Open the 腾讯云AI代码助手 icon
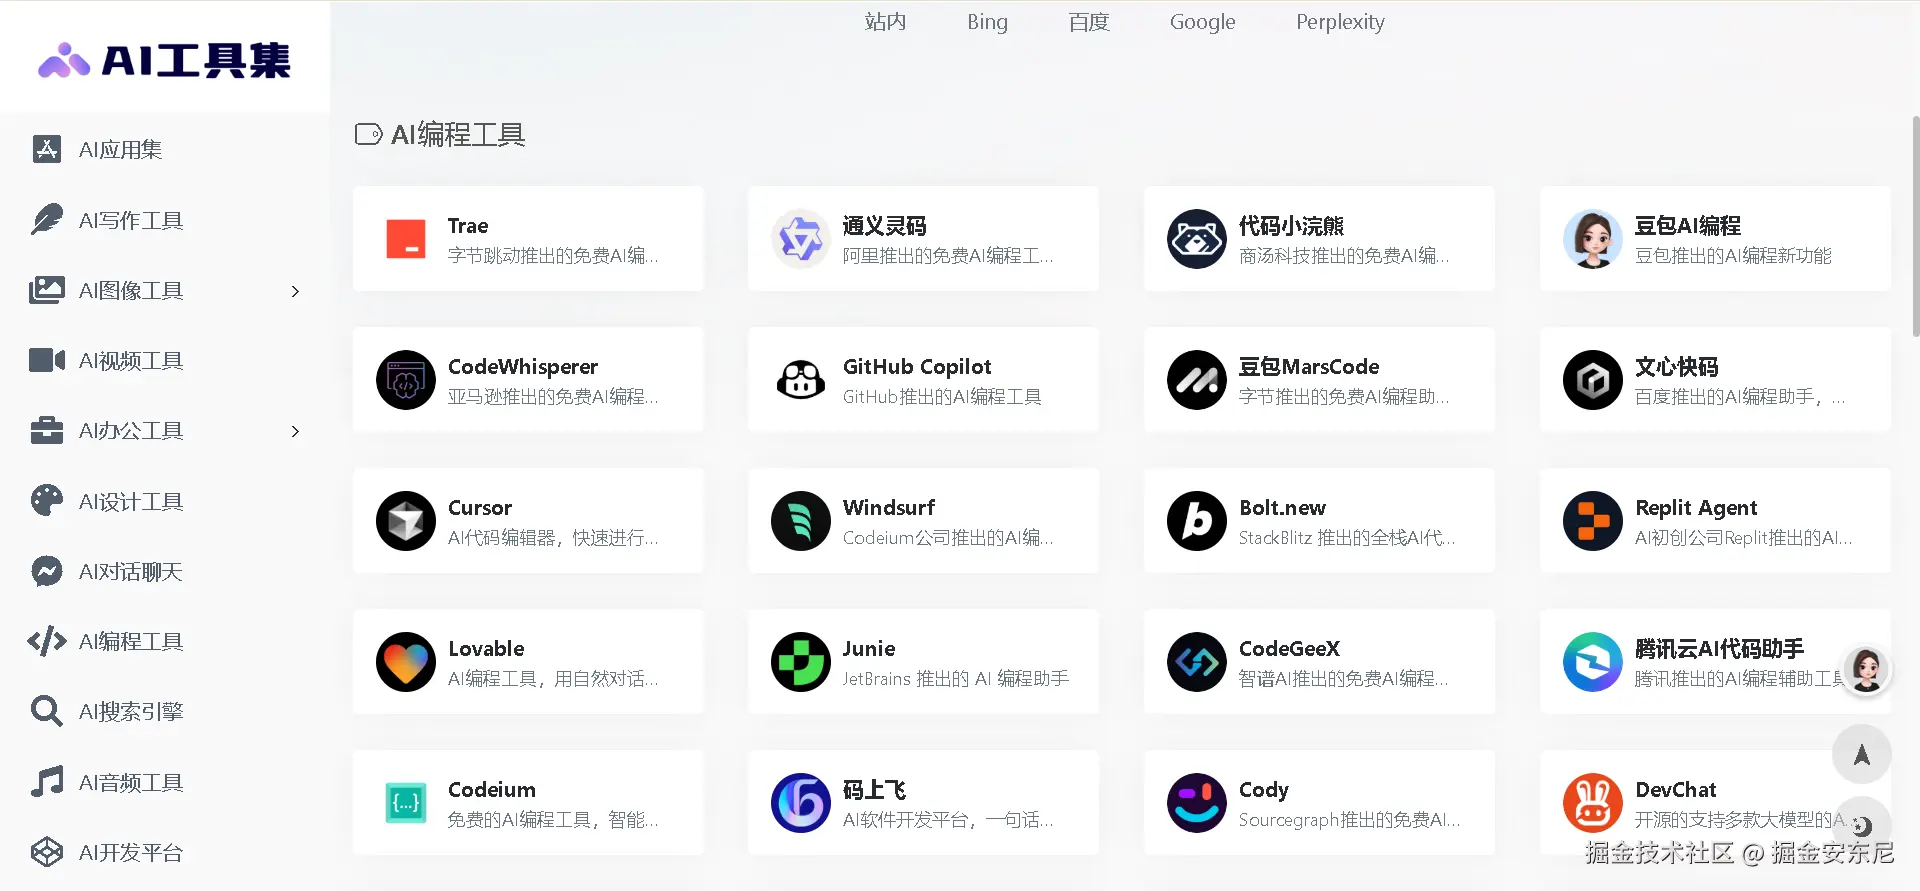 pos(1593,662)
